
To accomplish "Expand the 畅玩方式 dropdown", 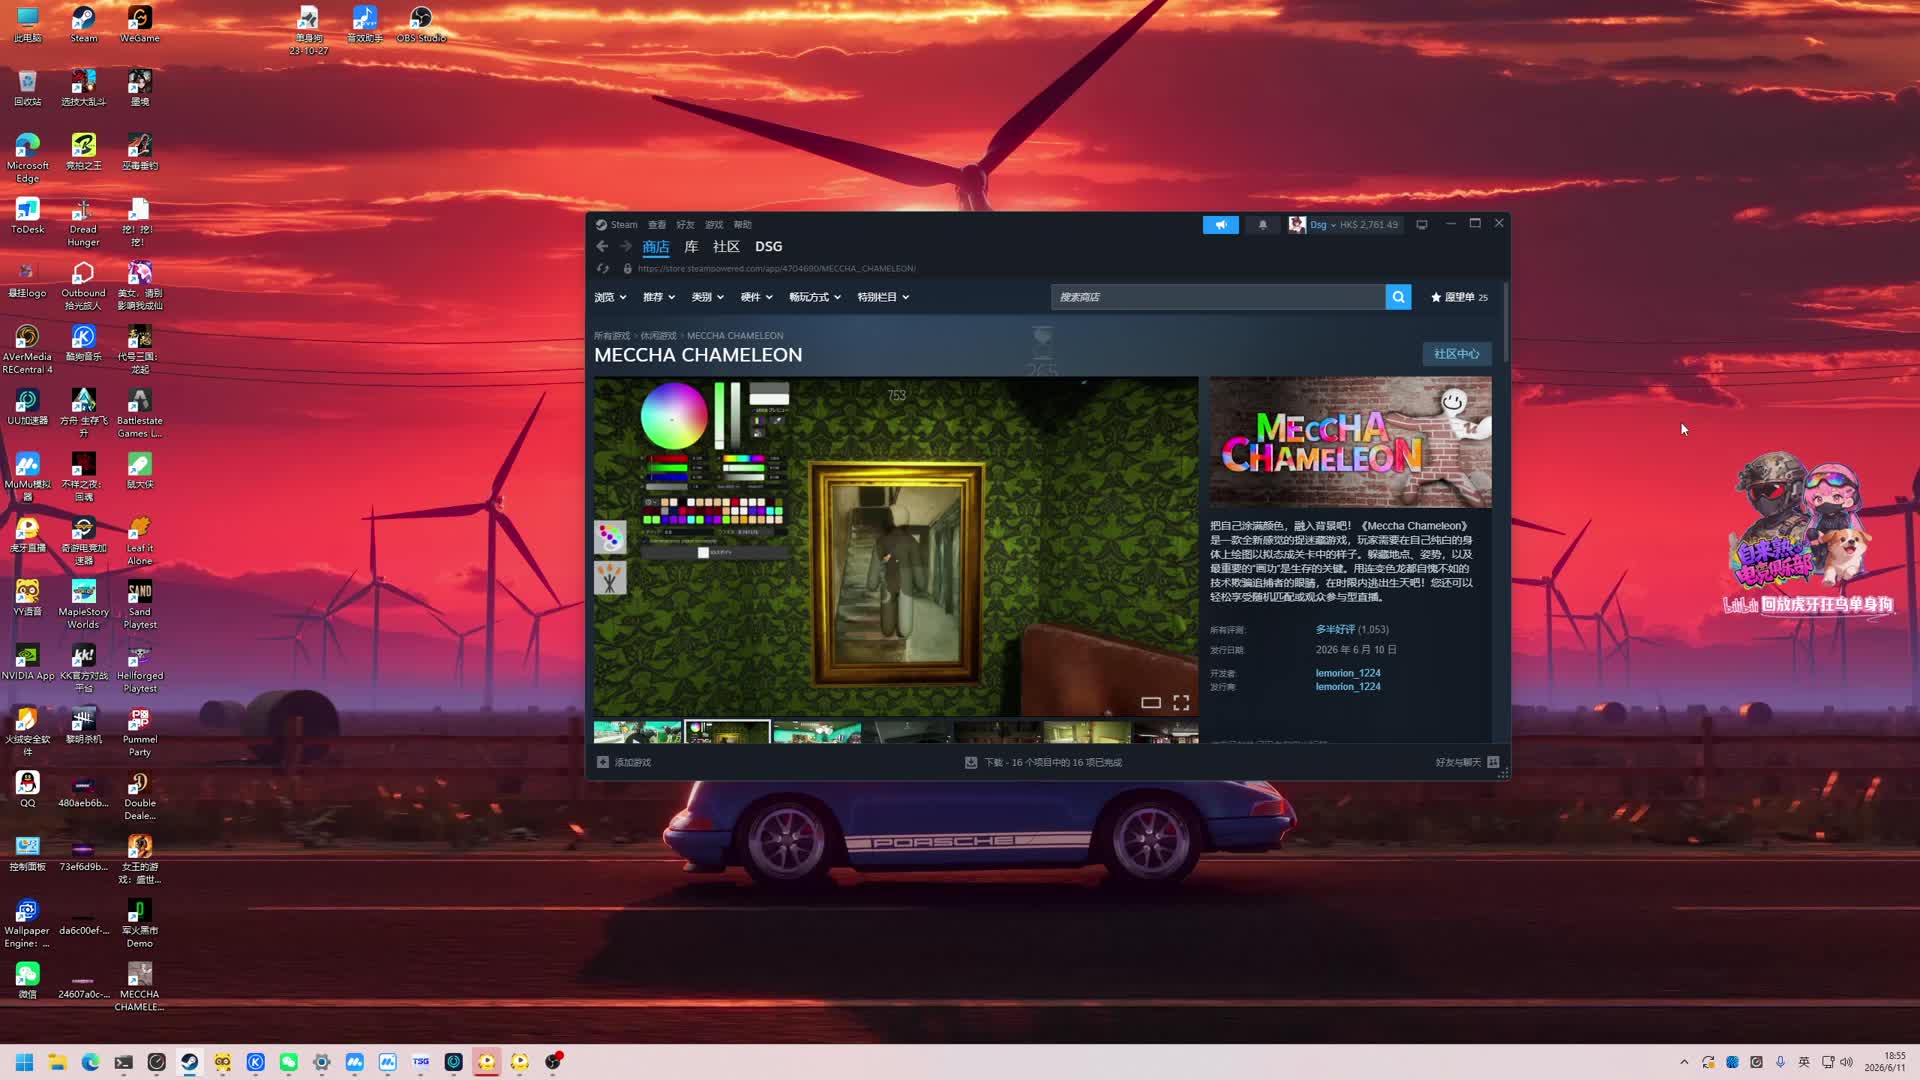I will 815,297.
